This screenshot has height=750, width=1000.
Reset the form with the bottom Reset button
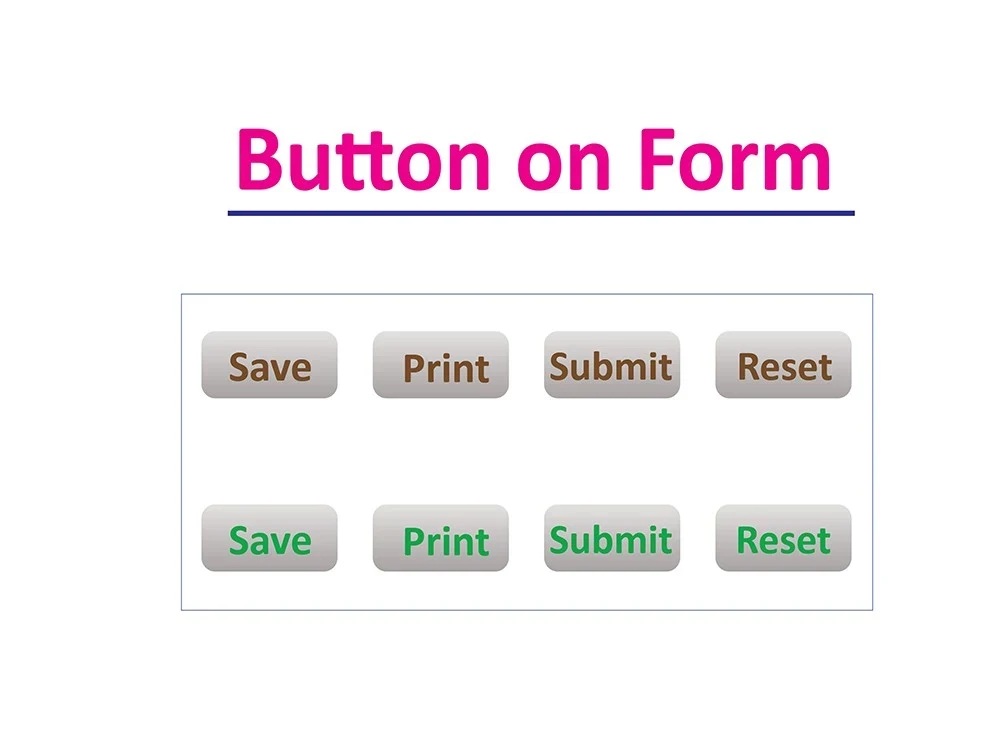(783, 540)
